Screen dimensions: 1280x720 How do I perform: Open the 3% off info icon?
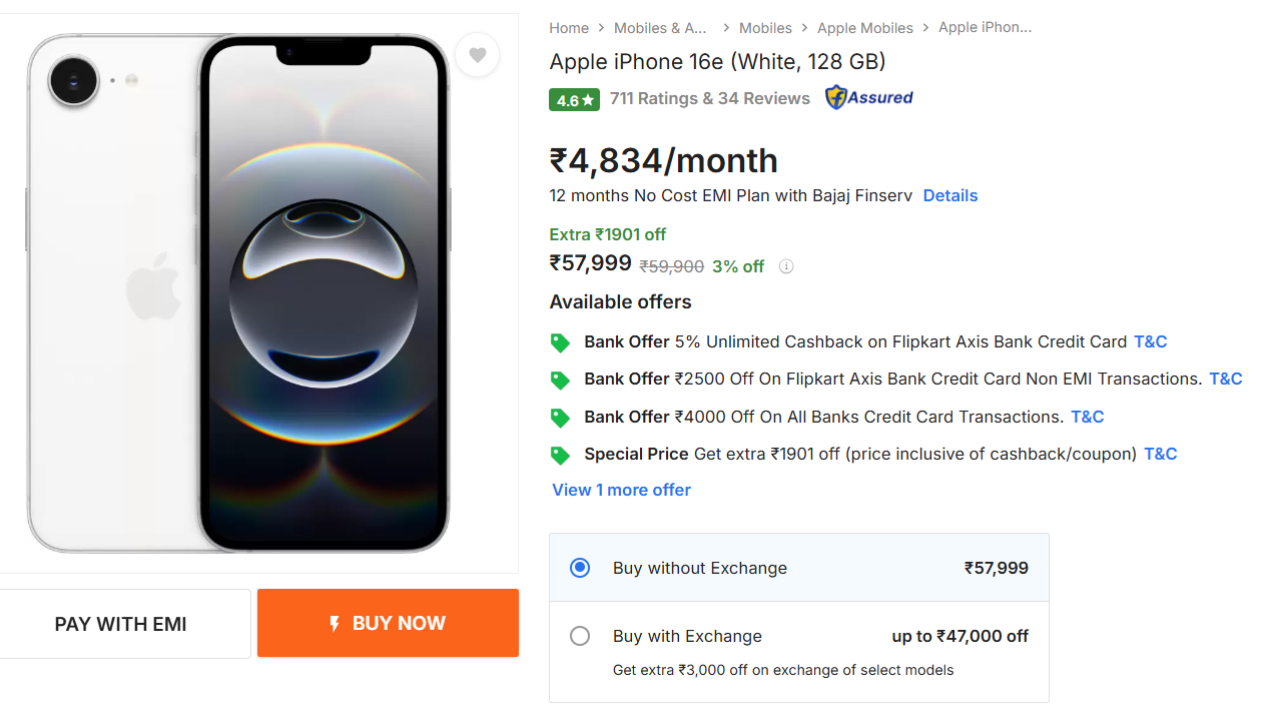[x=786, y=266]
